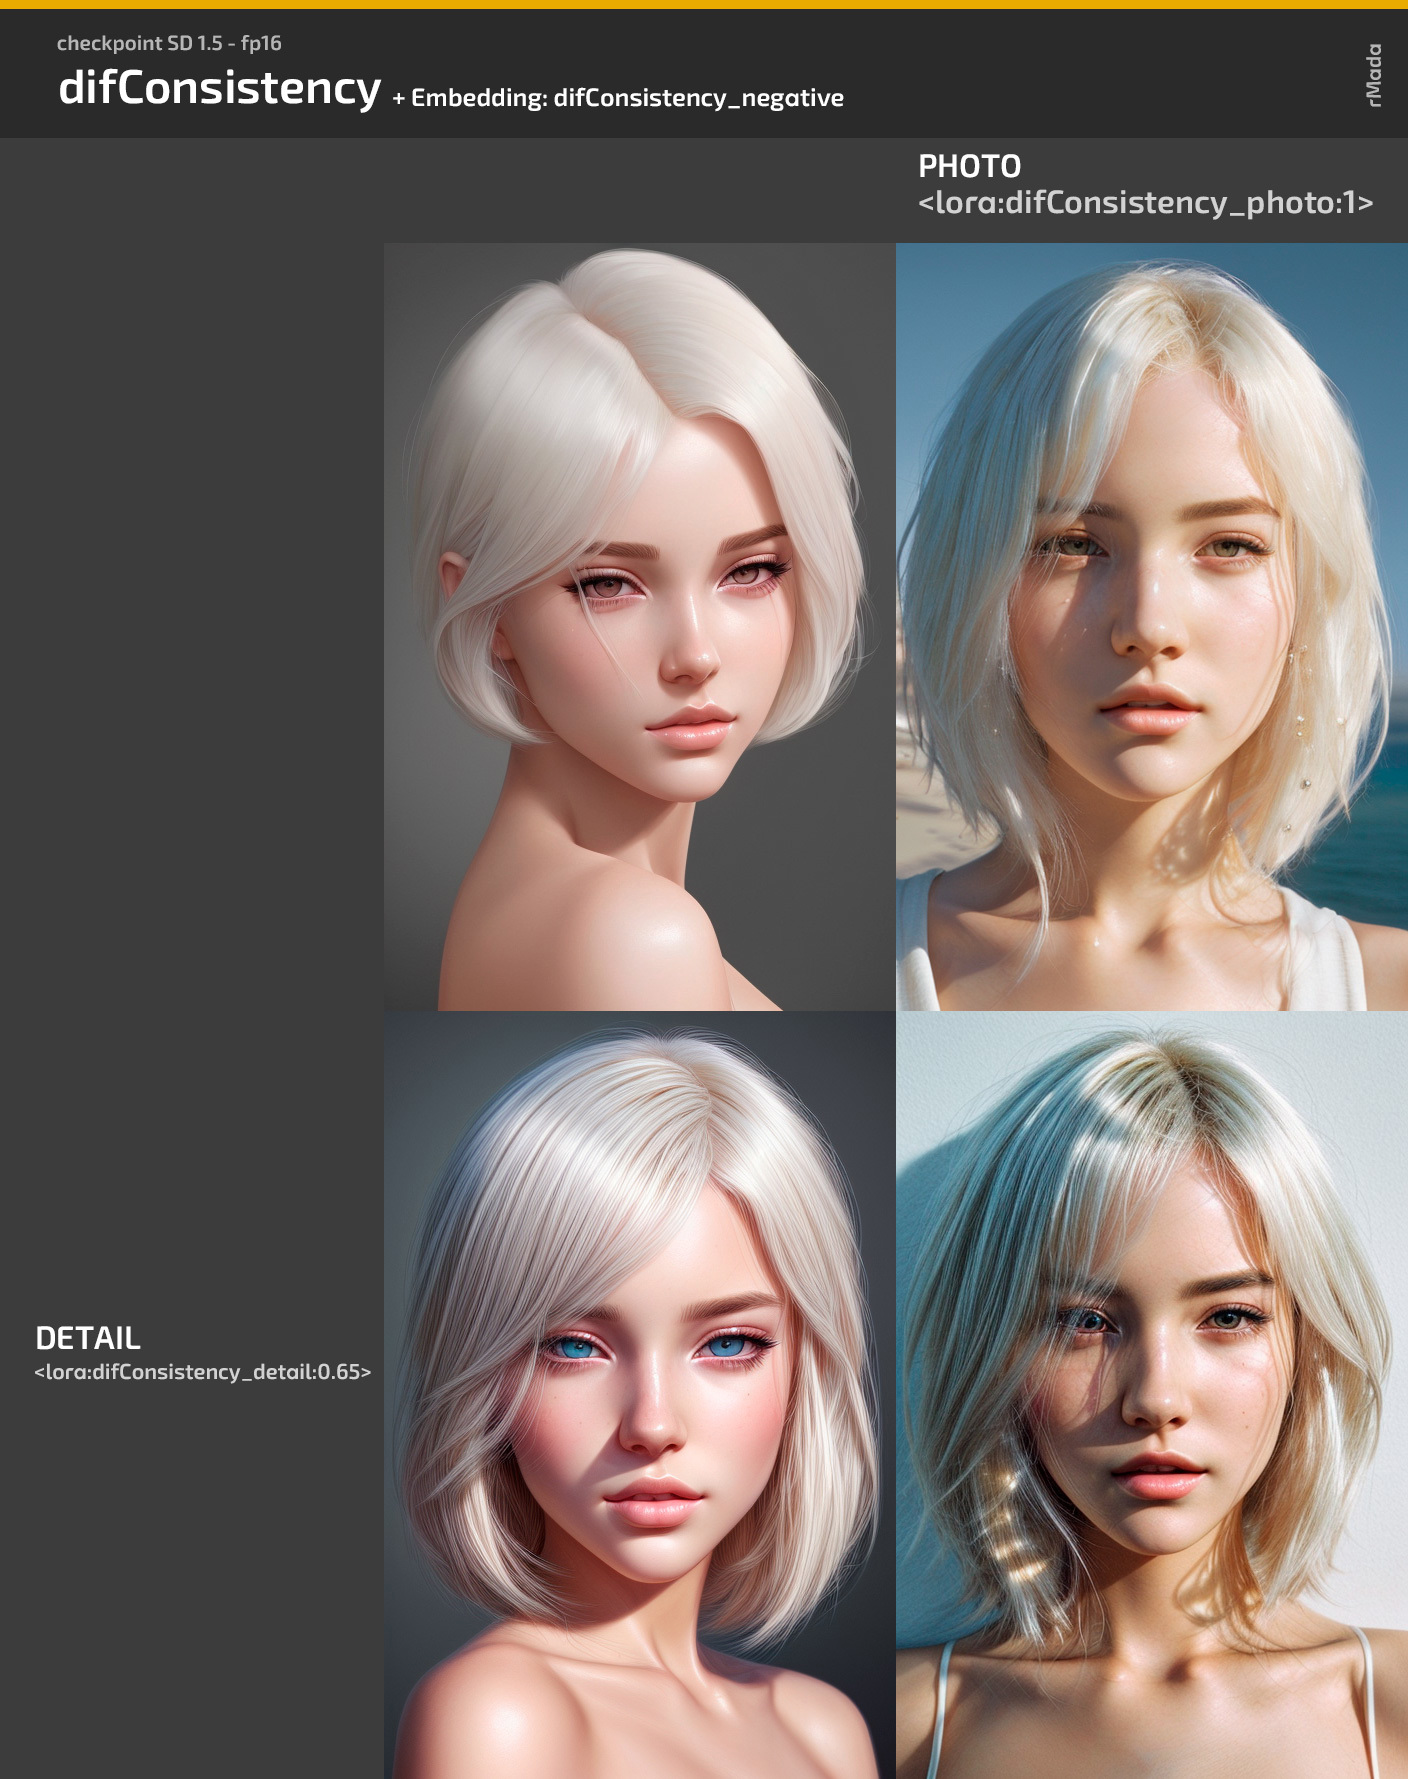The image size is (1408, 1779).
Task: Select the PHOTO column heading
Action: click(x=969, y=166)
